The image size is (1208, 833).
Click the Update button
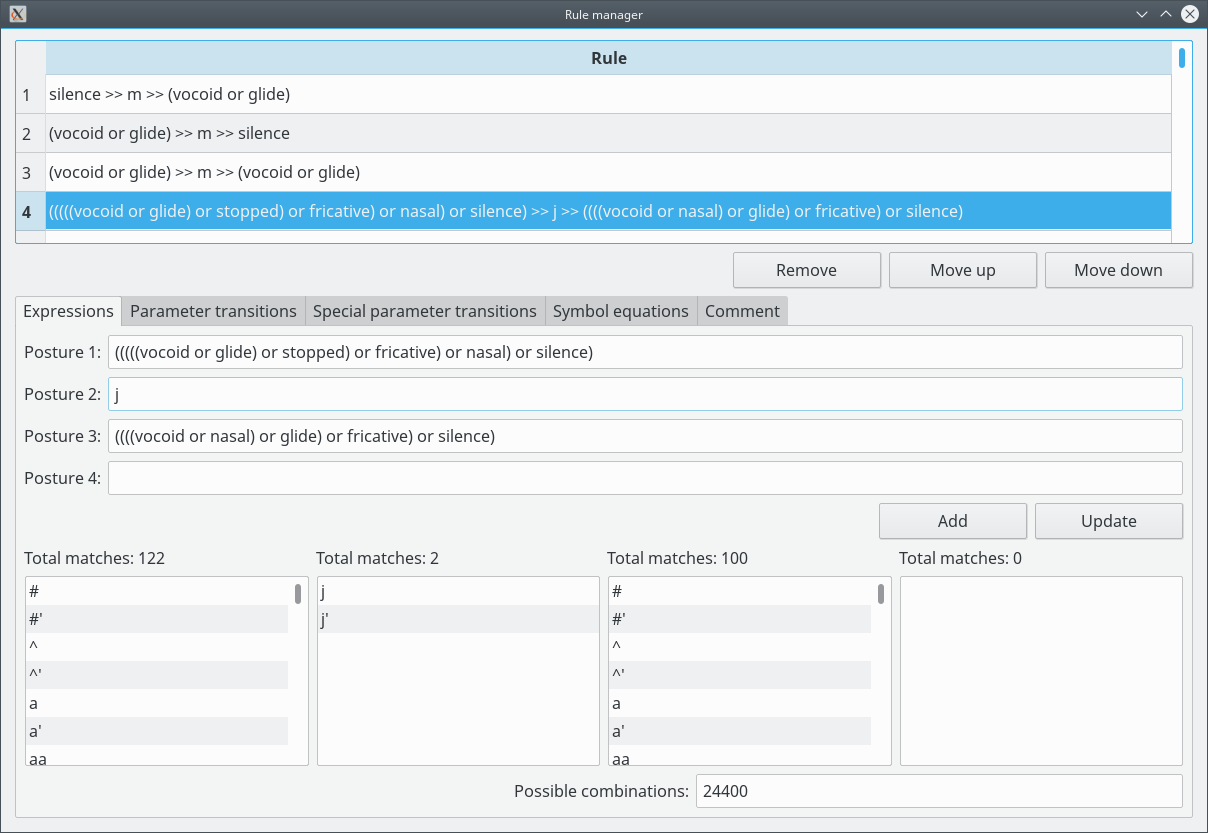(1108, 521)
